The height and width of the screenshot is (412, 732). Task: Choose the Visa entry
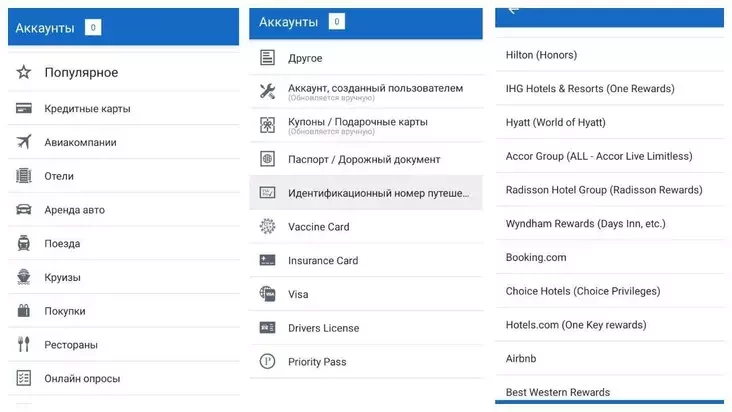366,294
